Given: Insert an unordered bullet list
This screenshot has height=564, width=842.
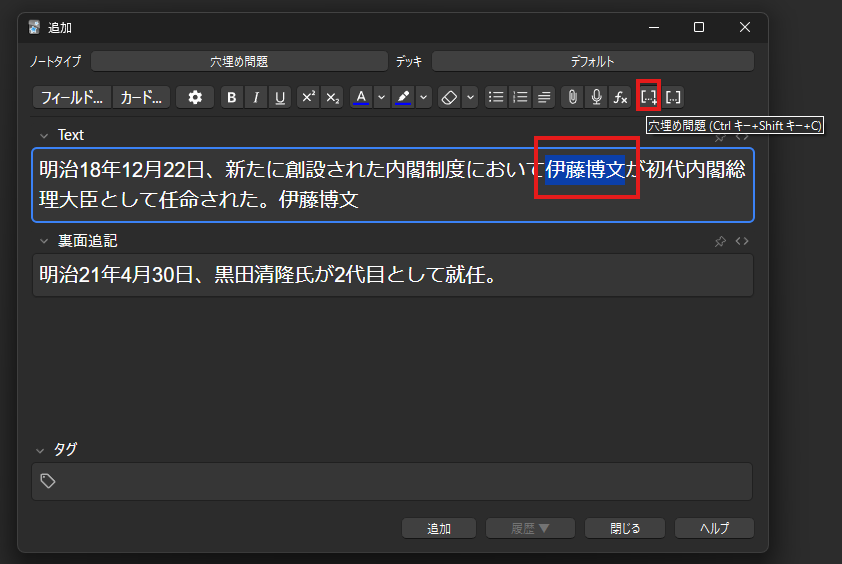Looking at the screenshot, I should pos(496,97).
